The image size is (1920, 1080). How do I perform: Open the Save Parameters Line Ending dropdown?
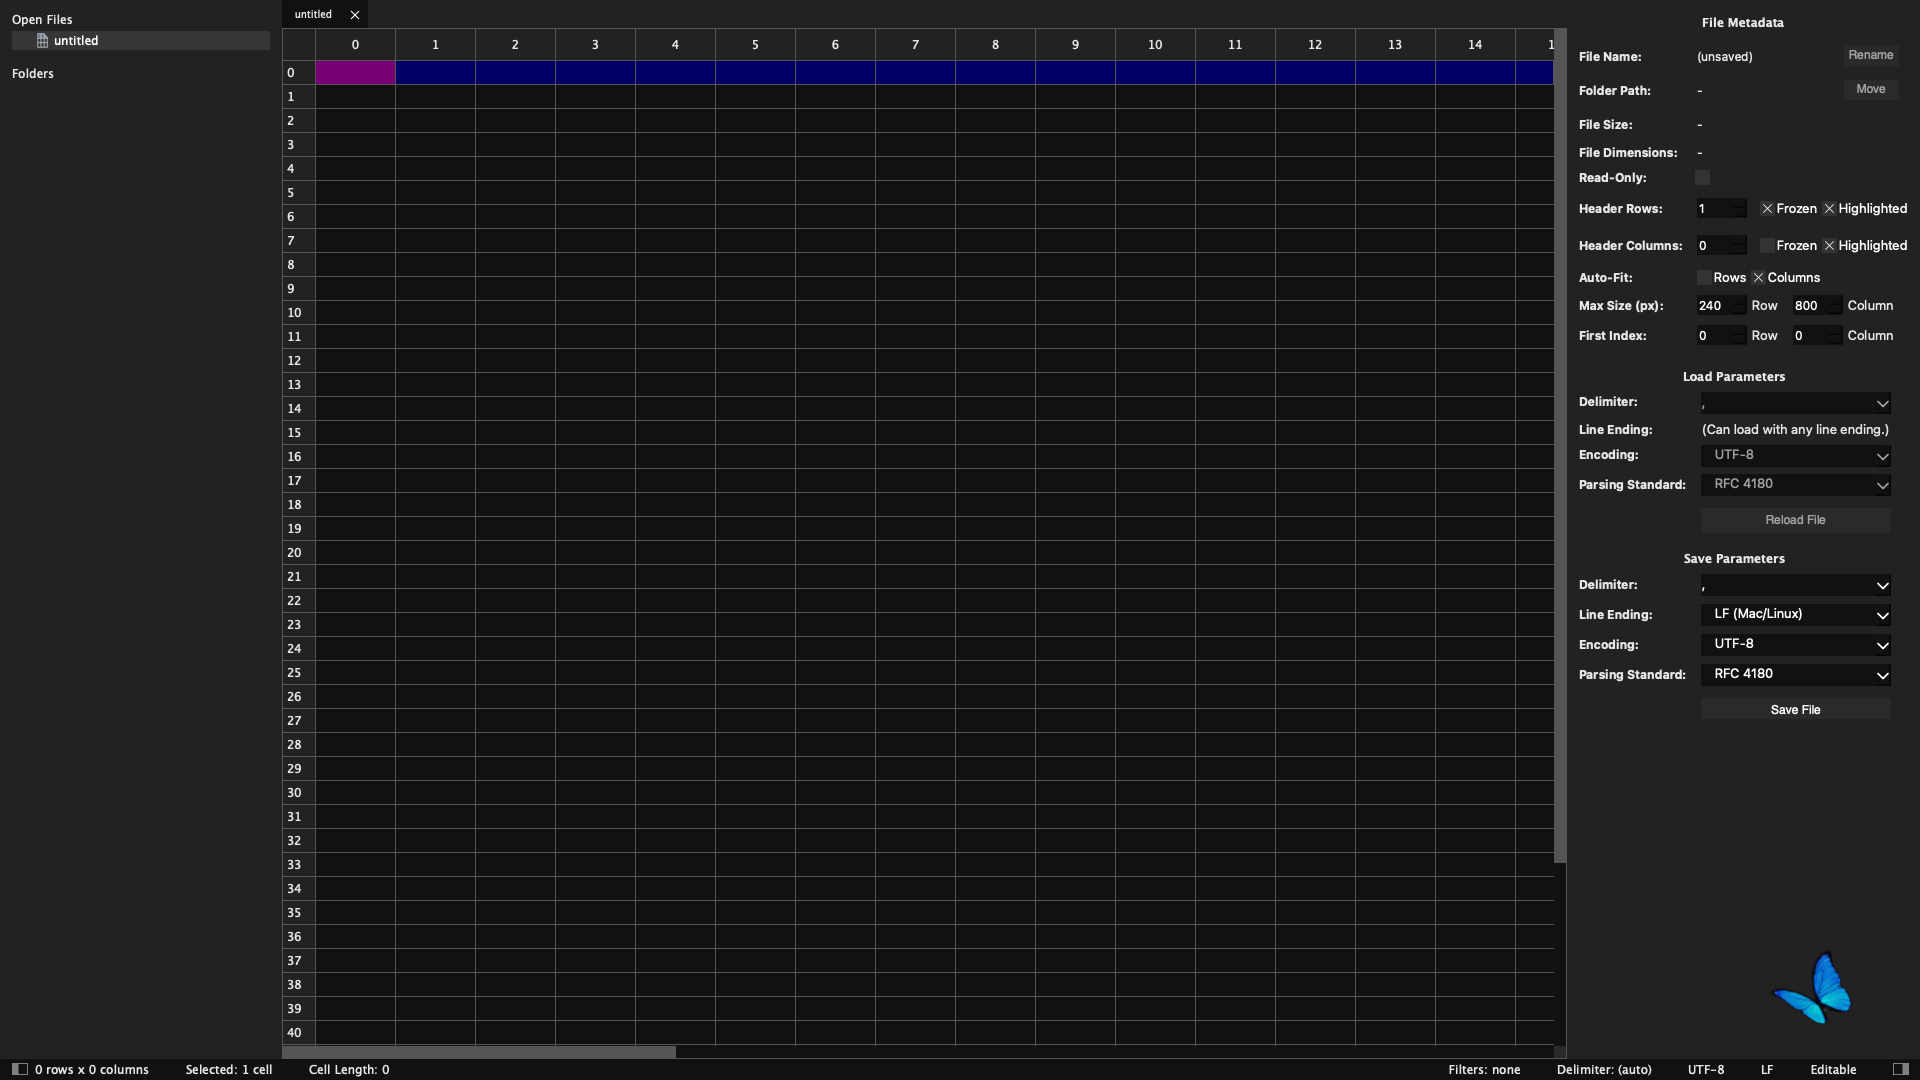click(x=1795, y=615)
